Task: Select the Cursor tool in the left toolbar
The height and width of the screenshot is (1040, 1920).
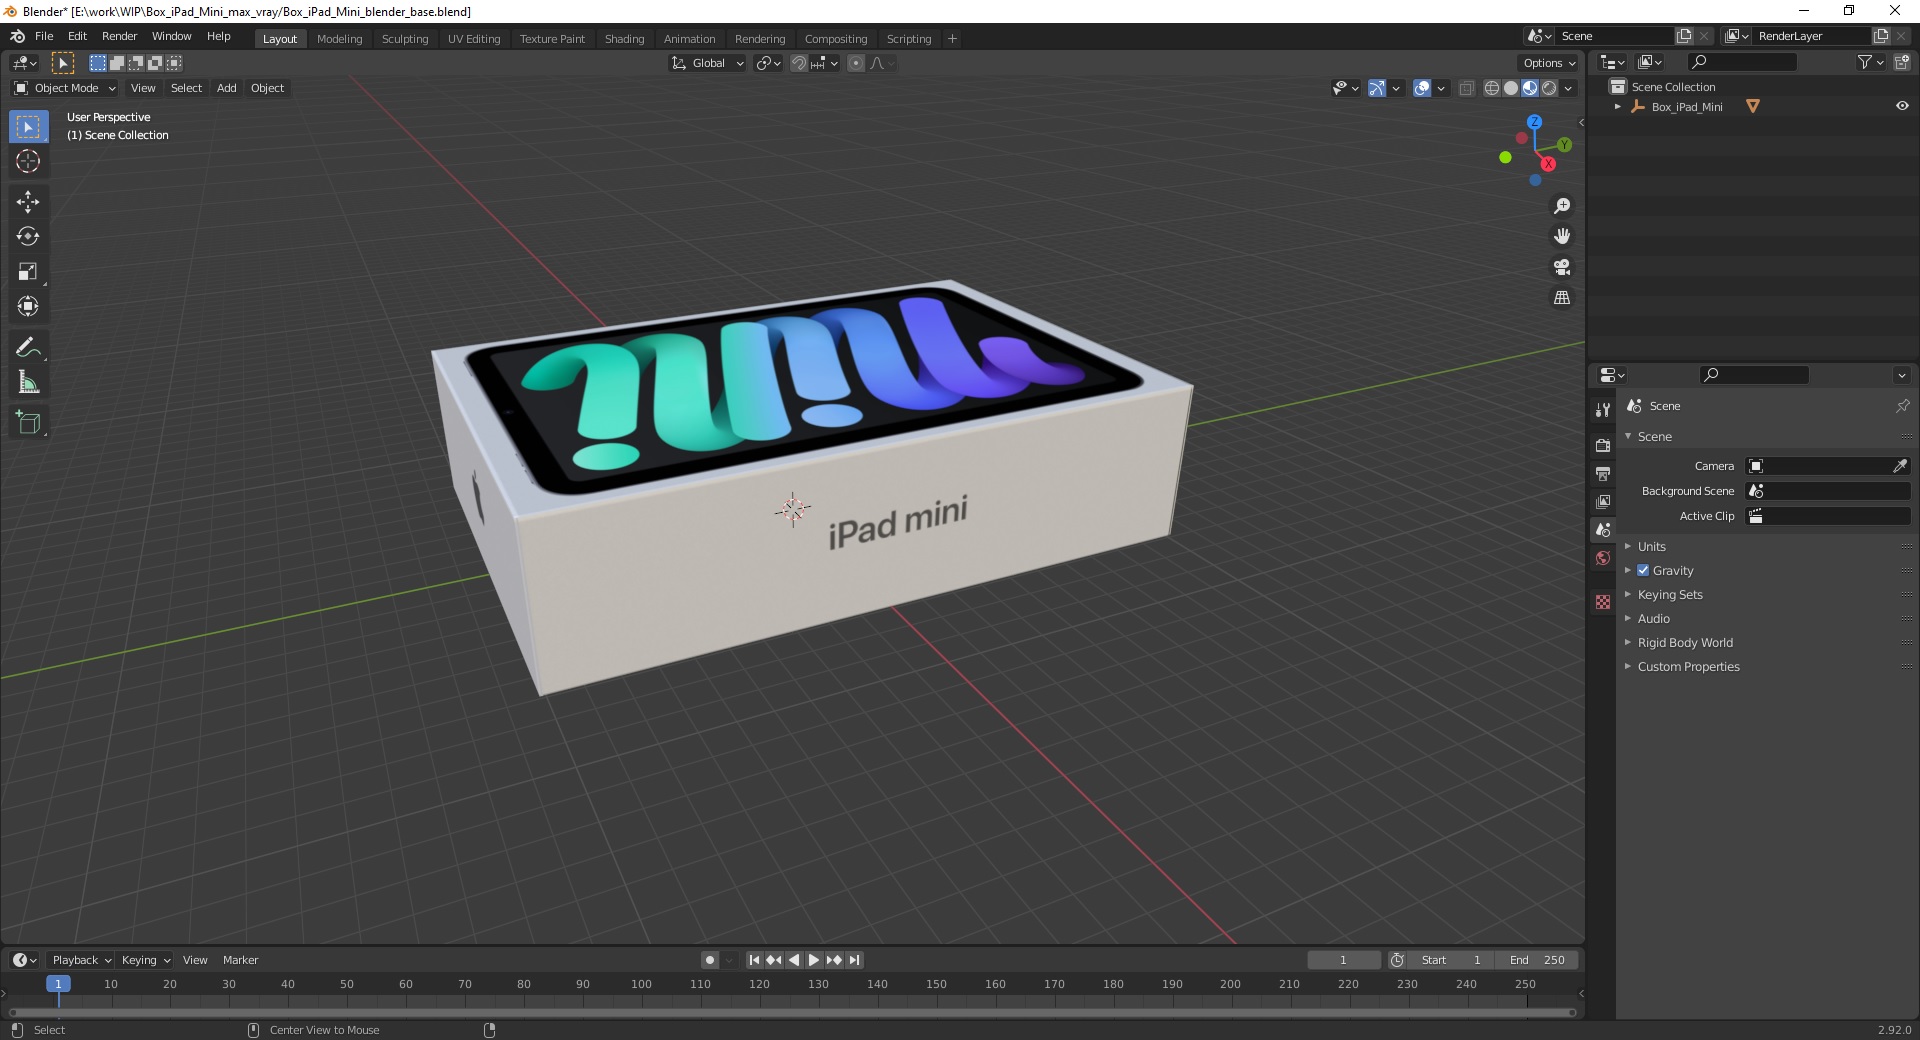Action: pyautogui.click(x=28, y=161)
